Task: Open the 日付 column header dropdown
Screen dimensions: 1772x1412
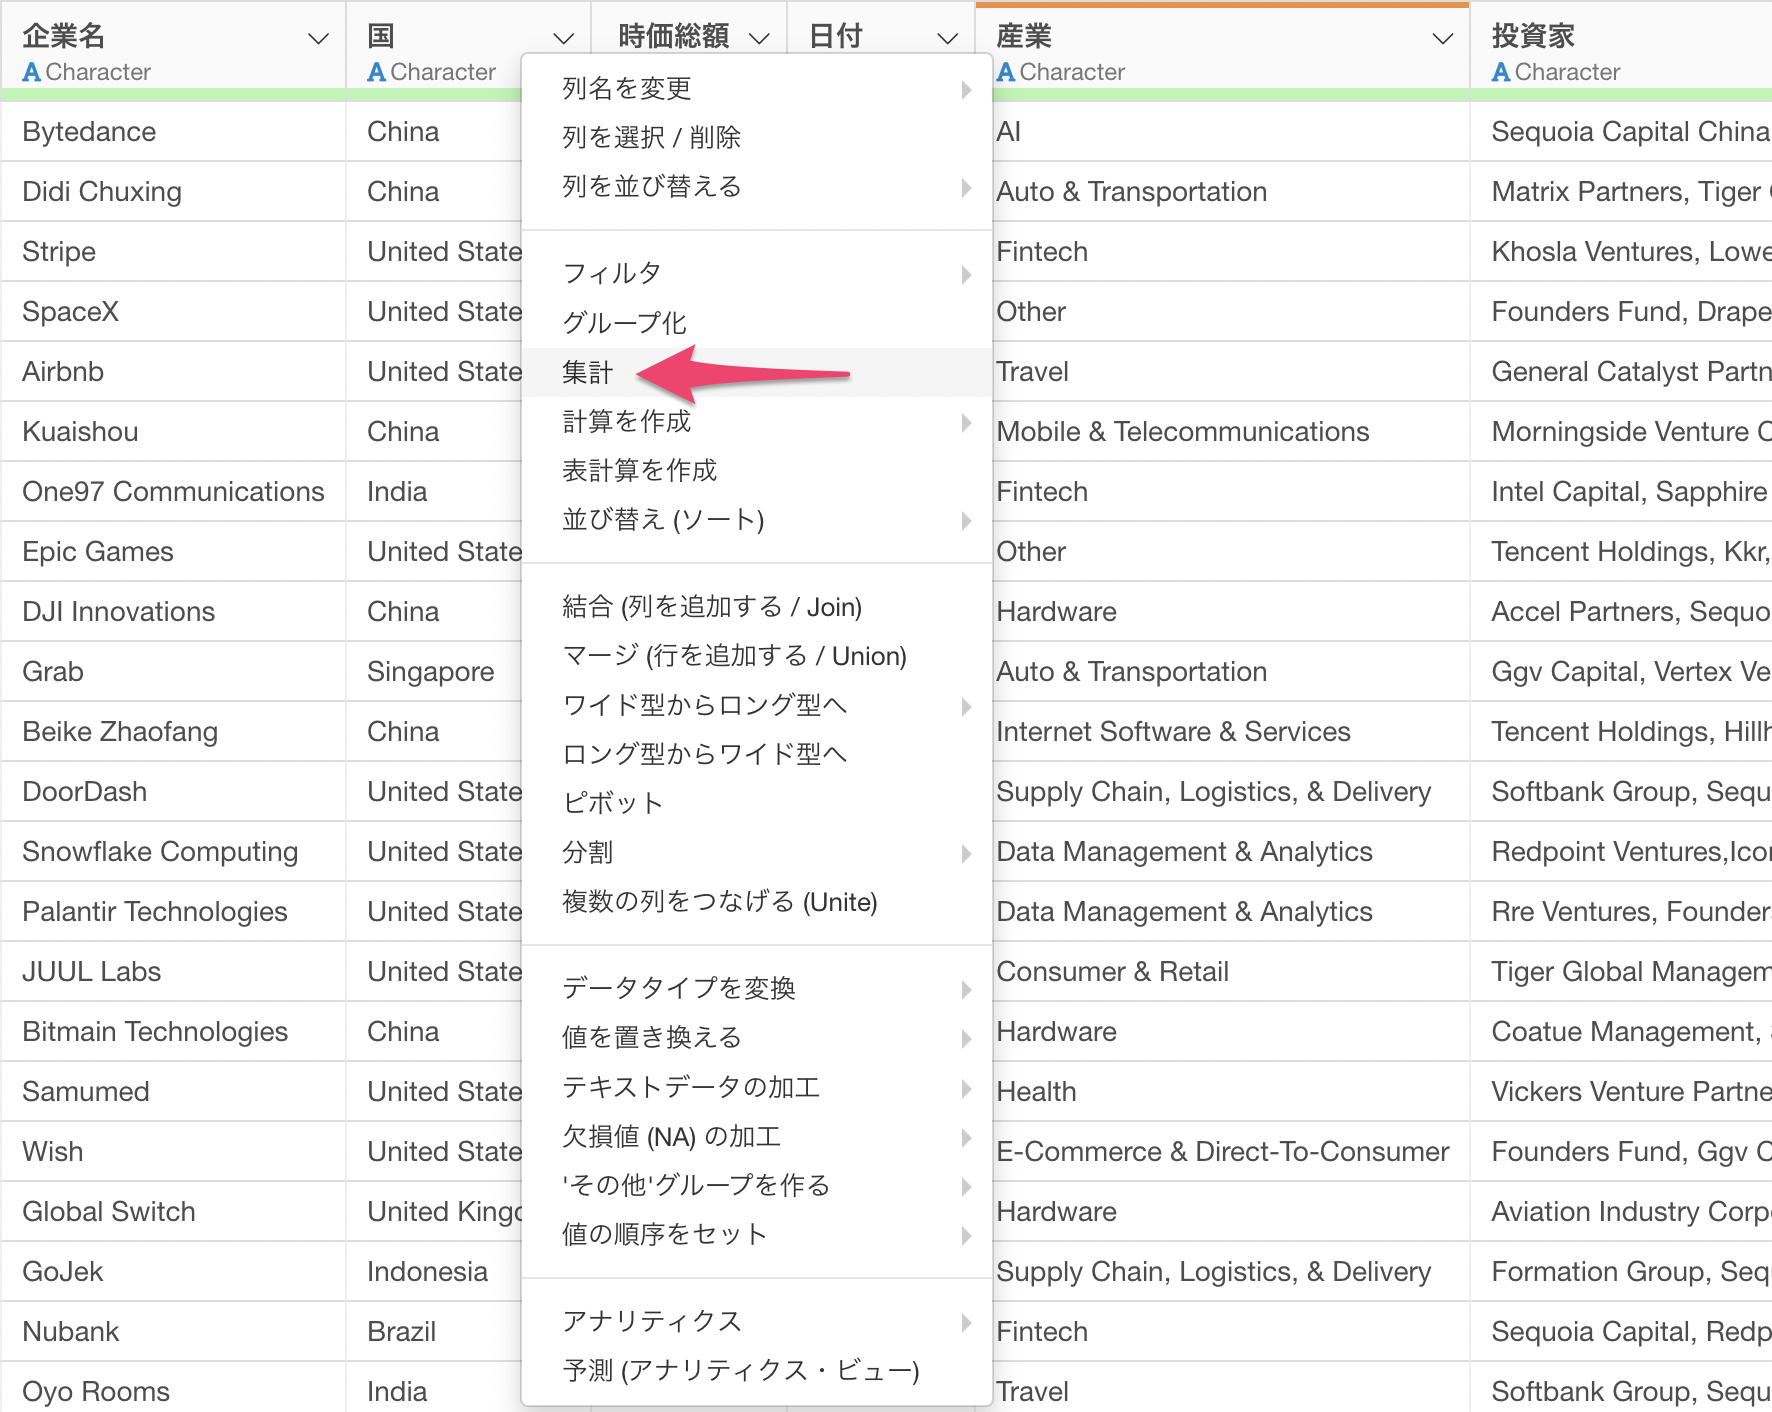Action: [x=947, y=39]
